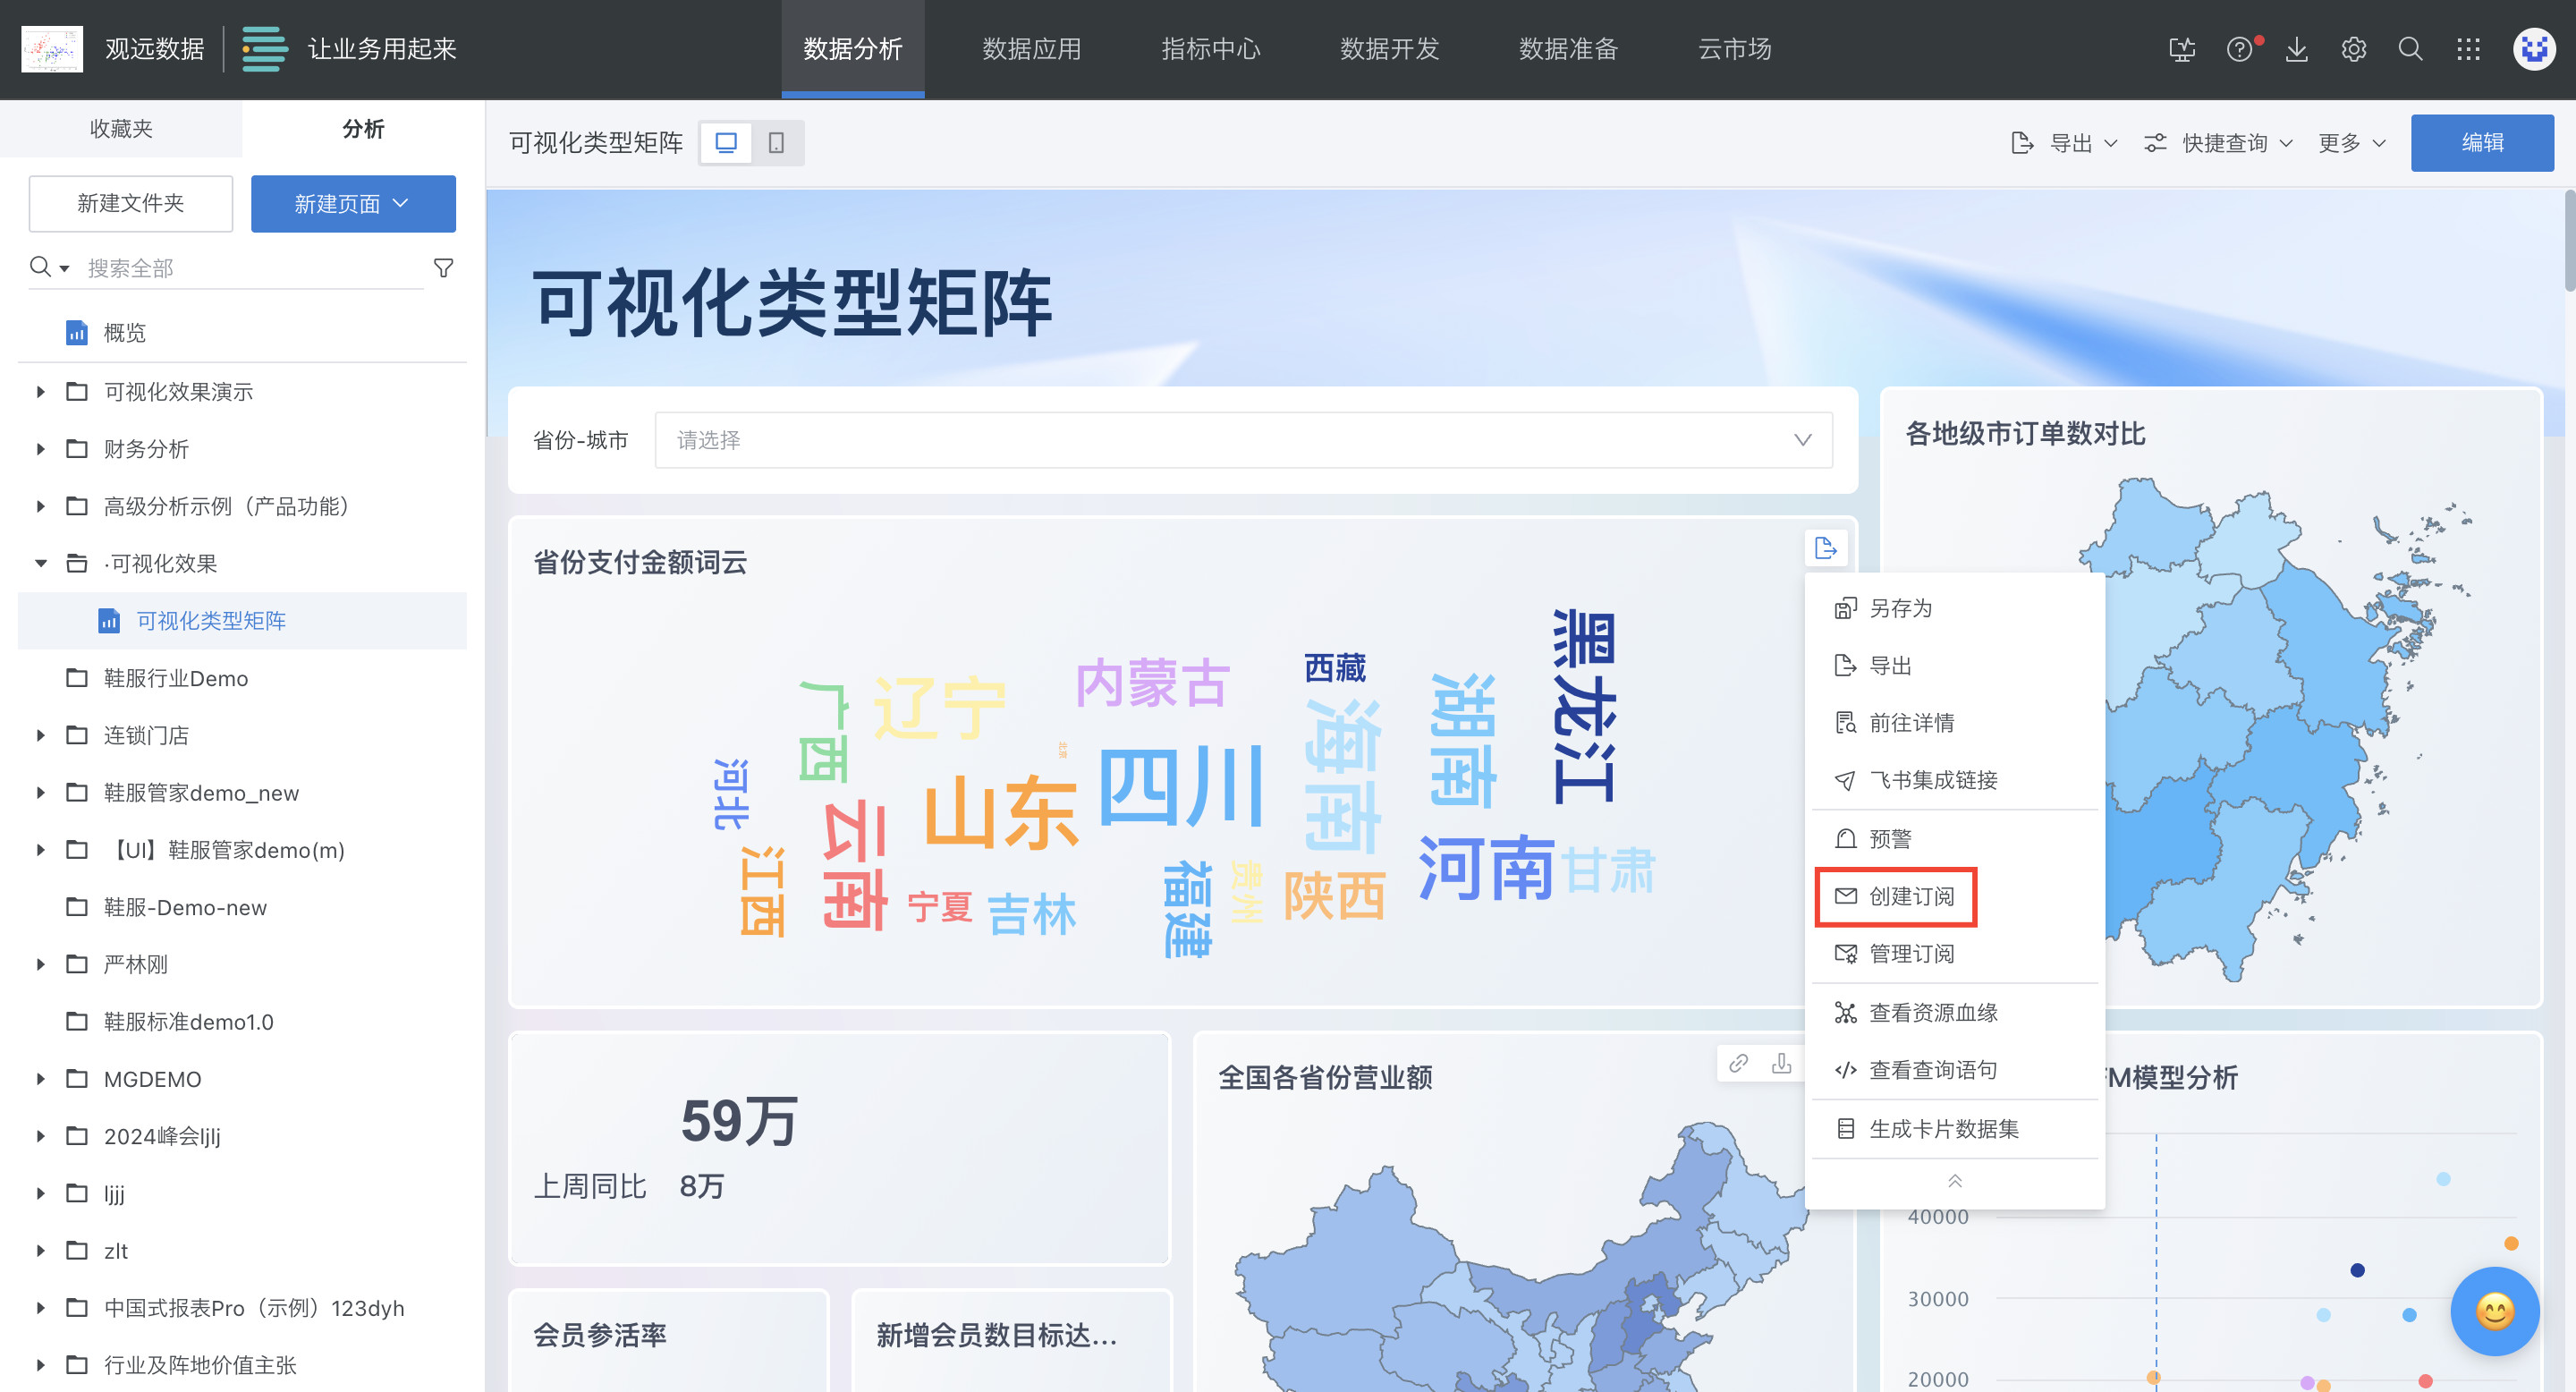Click the 搜索全部 search field
The image size is (2576, 1392).
pyautogui.click(x=250, y=268)
